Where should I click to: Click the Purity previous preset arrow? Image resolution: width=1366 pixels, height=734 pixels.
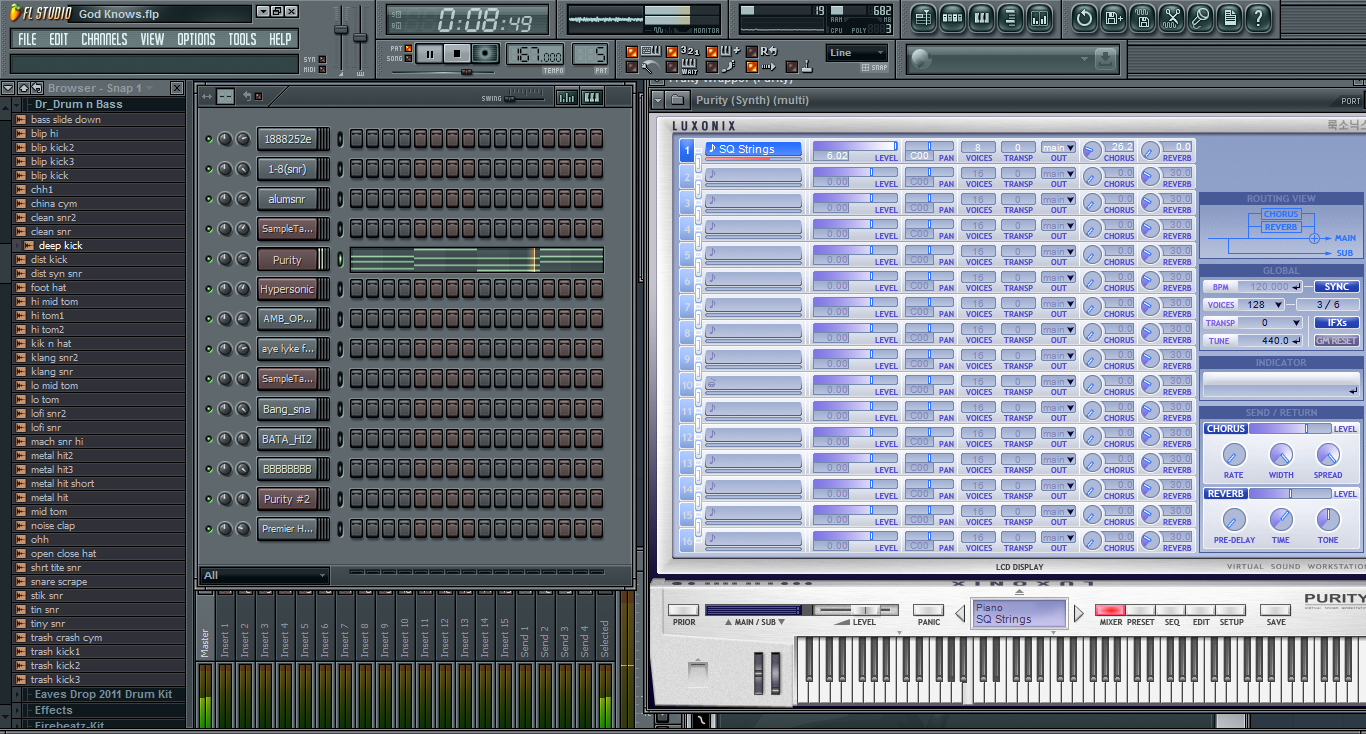(960, 613)
